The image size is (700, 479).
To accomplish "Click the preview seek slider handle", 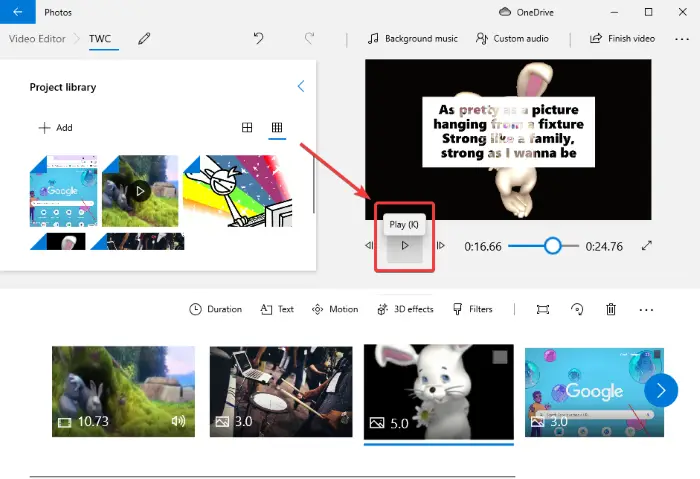I will click(552, 246).
